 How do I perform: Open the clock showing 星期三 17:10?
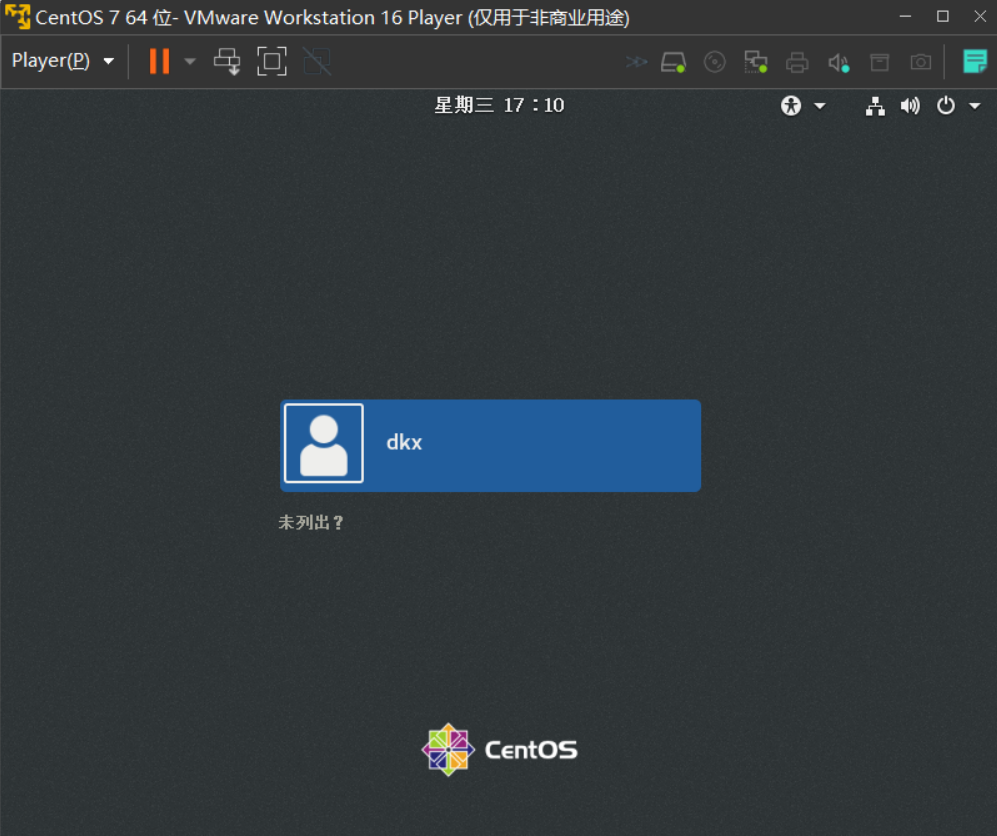(499, 105)
